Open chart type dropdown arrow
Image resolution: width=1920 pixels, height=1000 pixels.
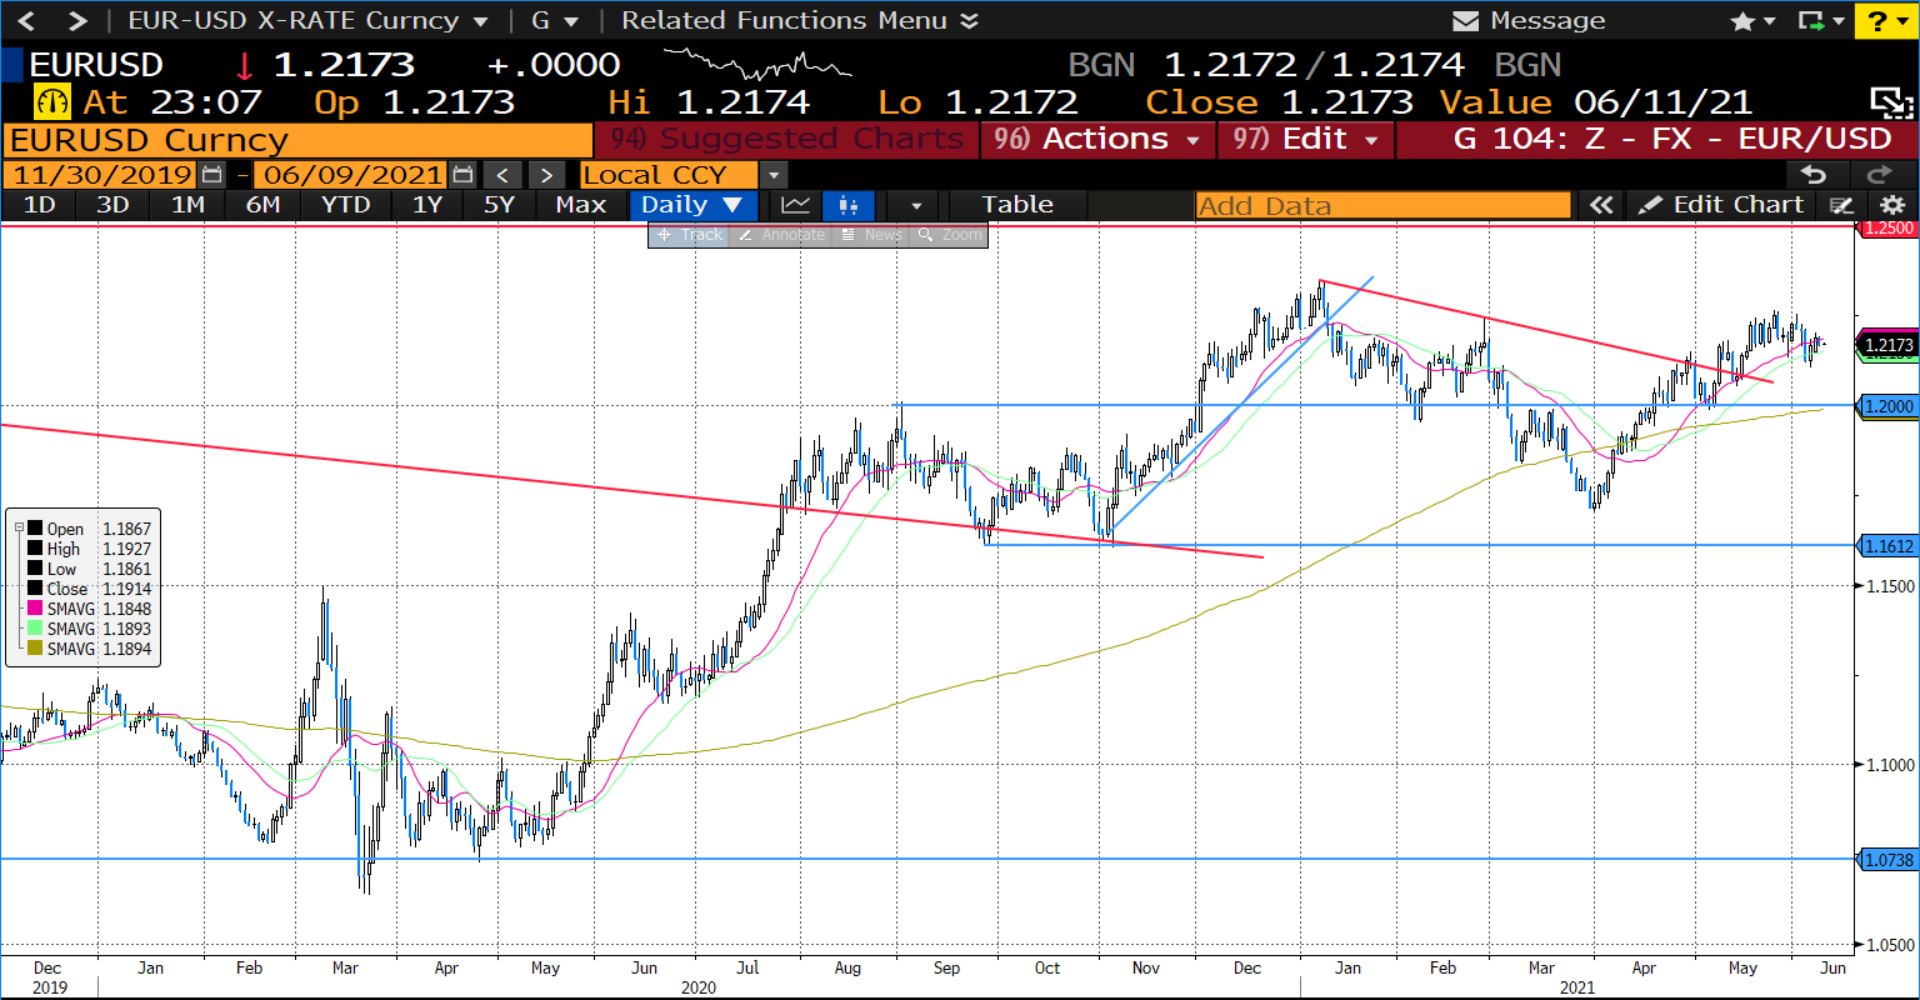pyautogui.click(x=915, y=205)
